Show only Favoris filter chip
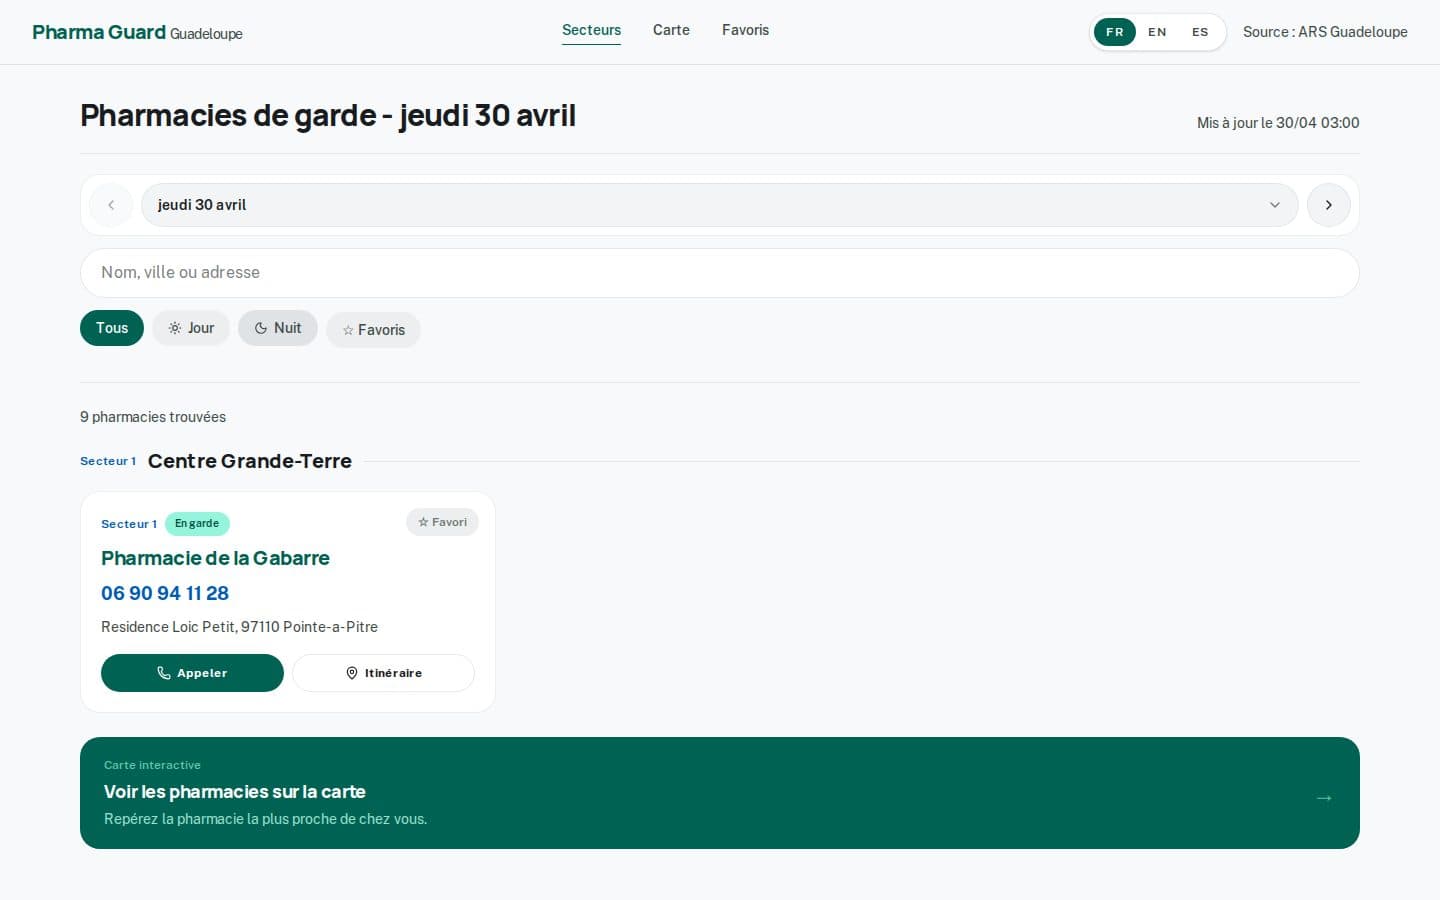This screenshot has width=1440, height=900. pyautogui.click(x=373, y=330)
